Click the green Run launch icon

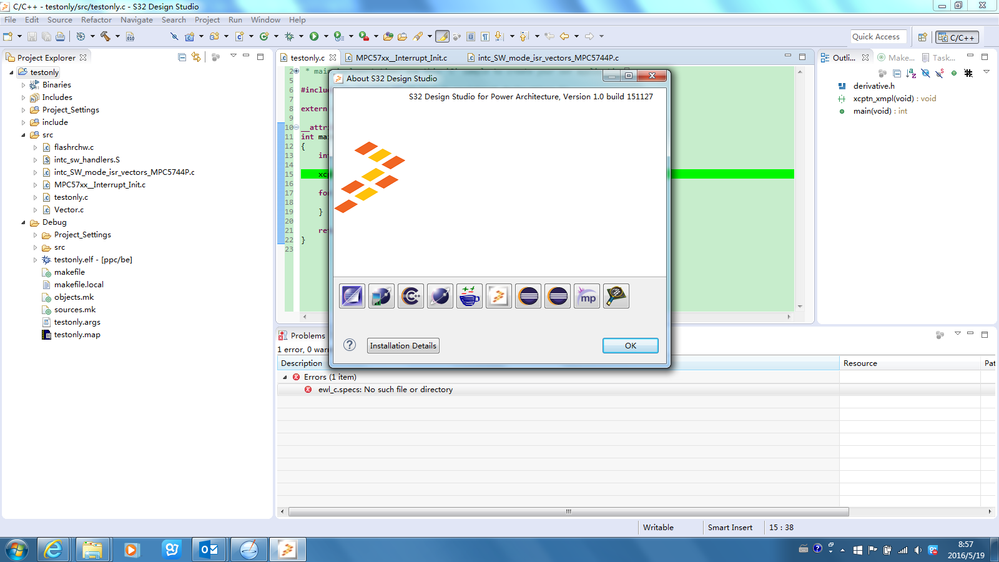click(313, 36)
